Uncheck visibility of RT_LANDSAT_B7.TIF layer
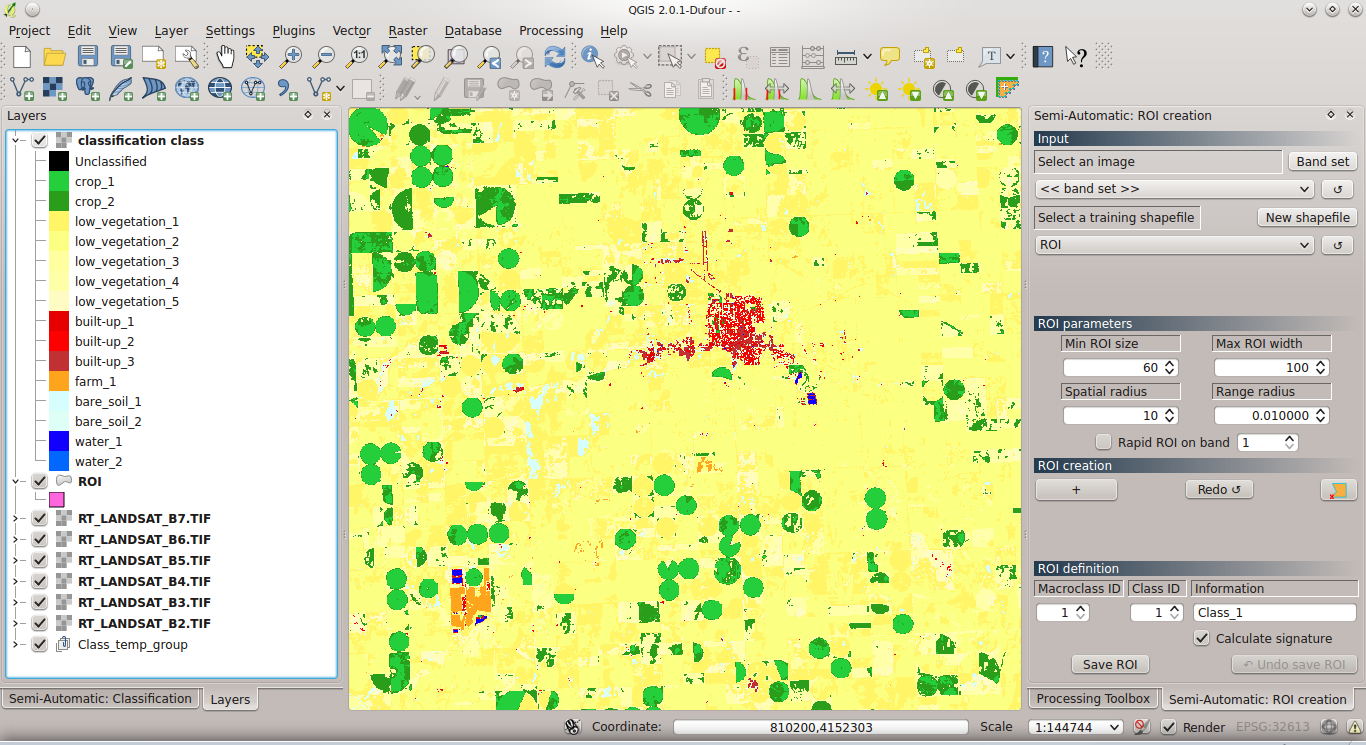 (37, 518)
